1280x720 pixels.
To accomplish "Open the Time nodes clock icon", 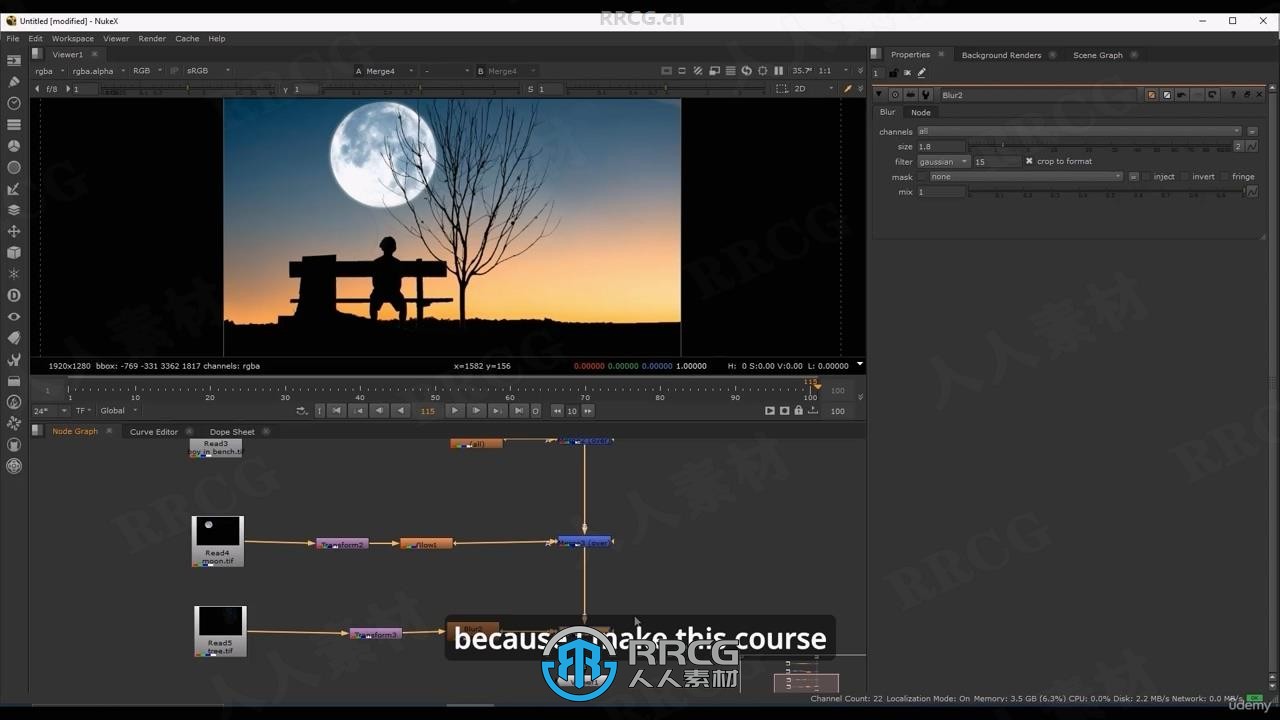I will pos(14,103).
